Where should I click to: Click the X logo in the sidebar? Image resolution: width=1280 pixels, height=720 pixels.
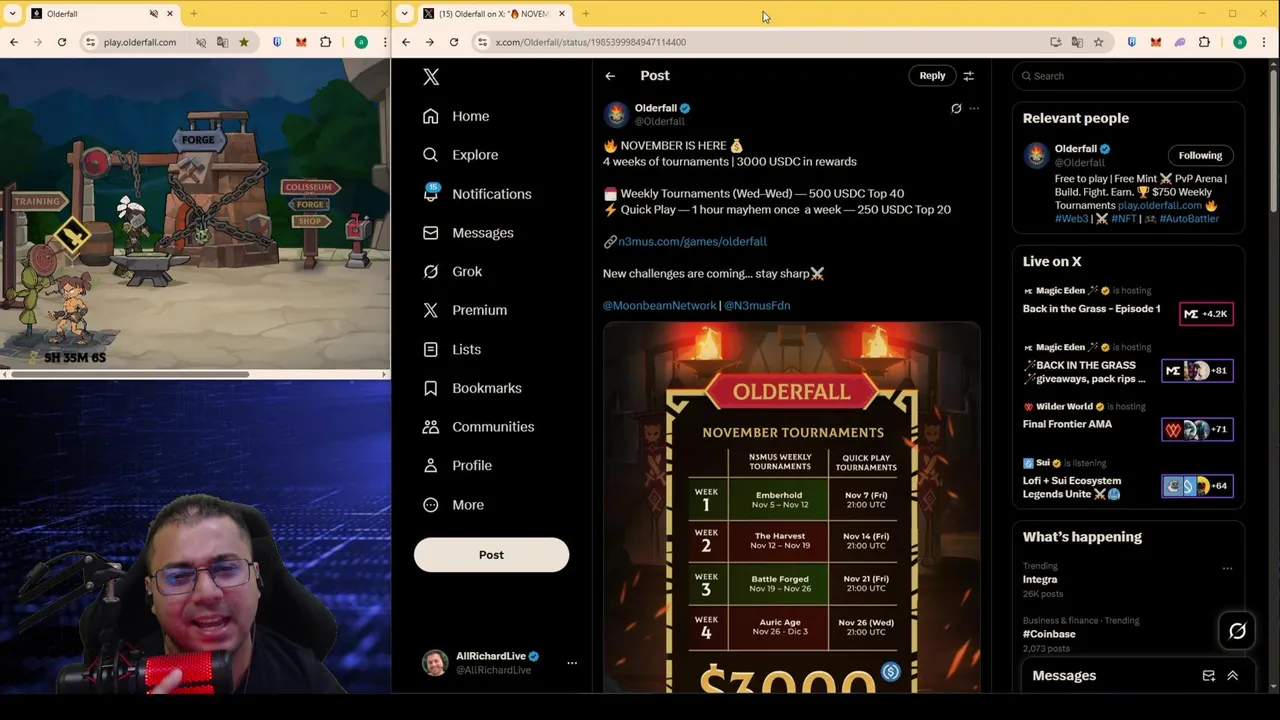[431, 77]
